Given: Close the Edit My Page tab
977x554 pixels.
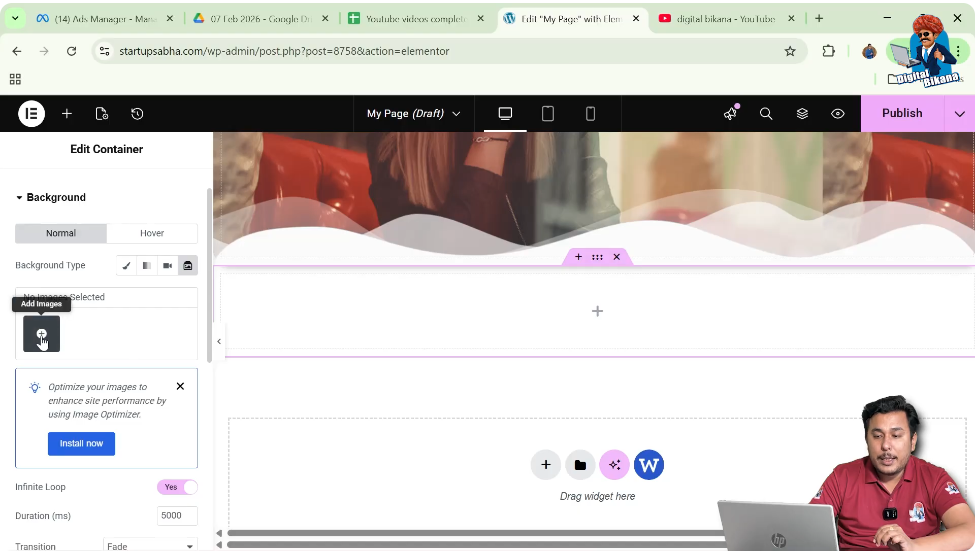Looking at the screenshot, I should point(636,19).
